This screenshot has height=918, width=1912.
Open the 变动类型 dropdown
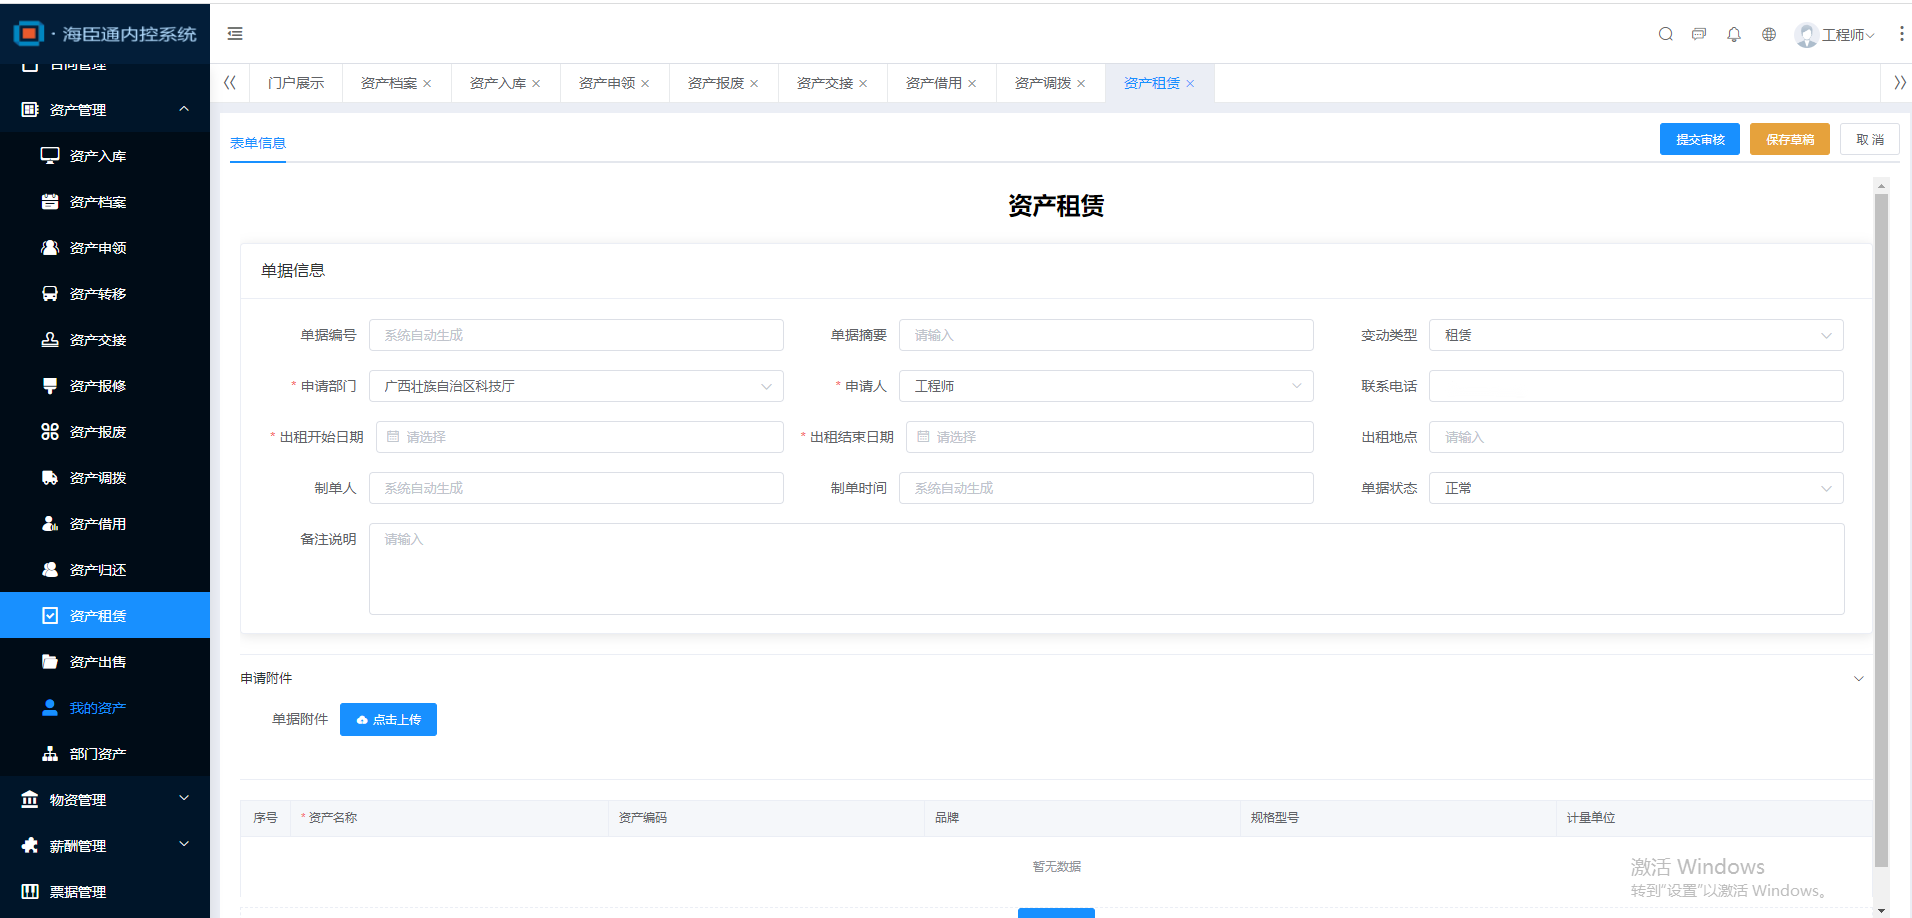[1635, 336]
